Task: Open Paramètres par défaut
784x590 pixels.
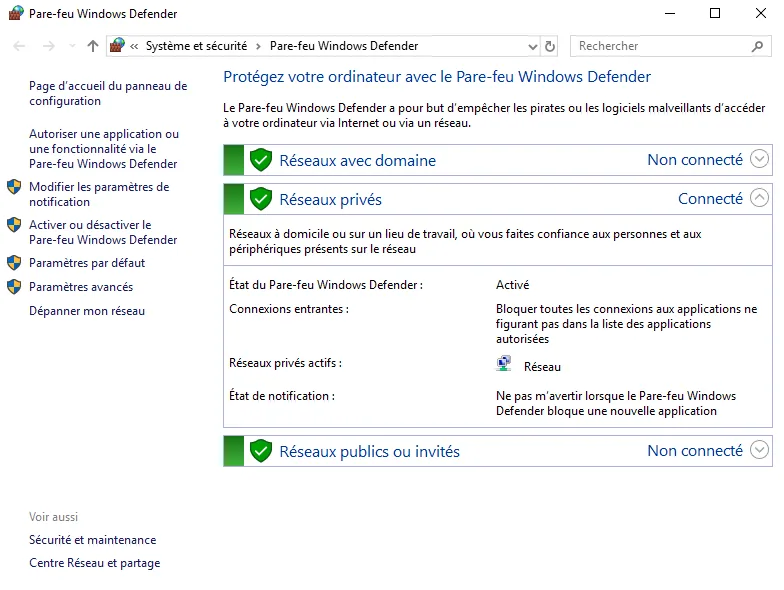Action: 87,263
